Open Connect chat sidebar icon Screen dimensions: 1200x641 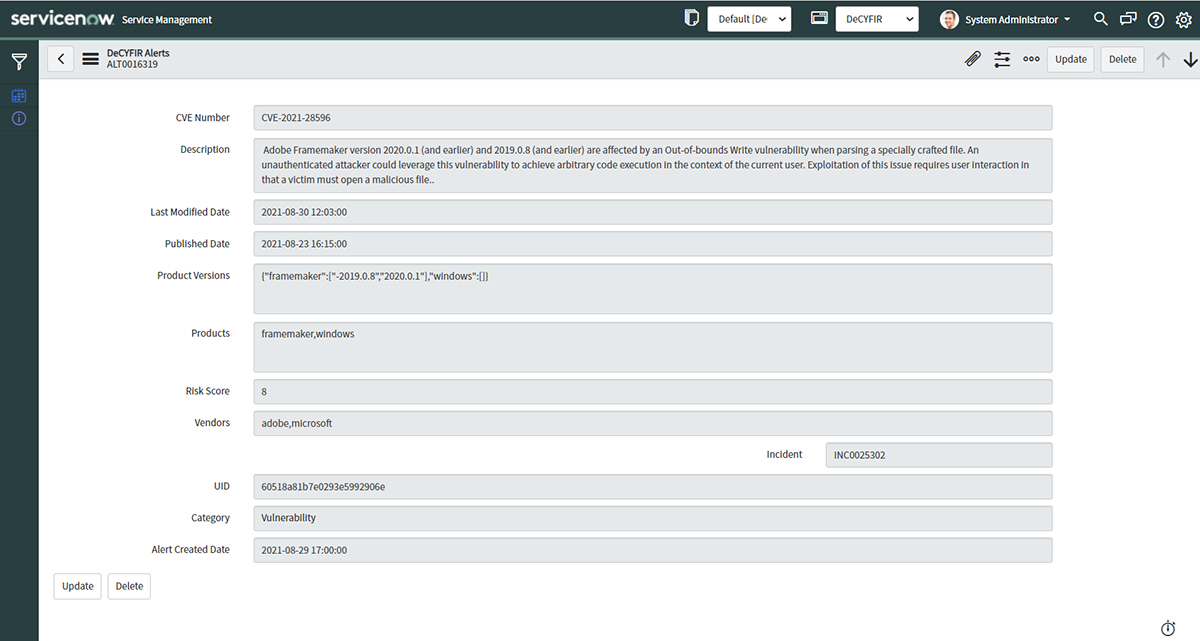click(x=1128, y=19)
